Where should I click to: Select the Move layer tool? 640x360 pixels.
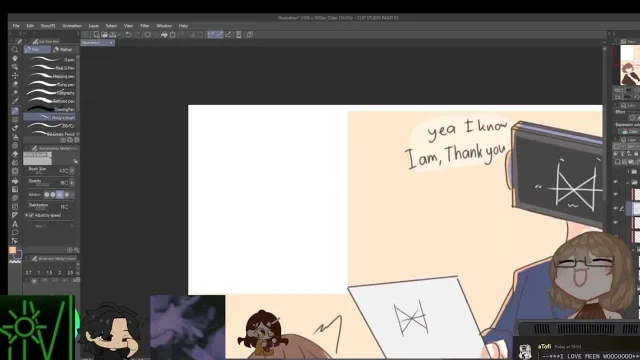click(15, 76)
